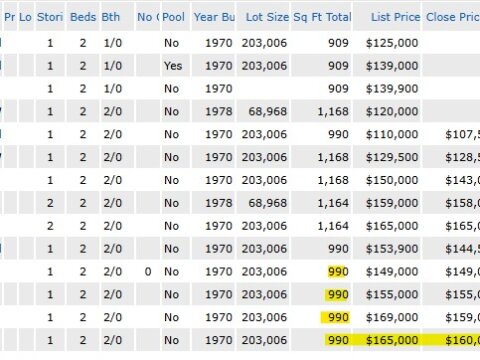This screenshot has height=360, width=480.
Task: Sort by the Year Built column header
Action: click(x=214, y=17)
